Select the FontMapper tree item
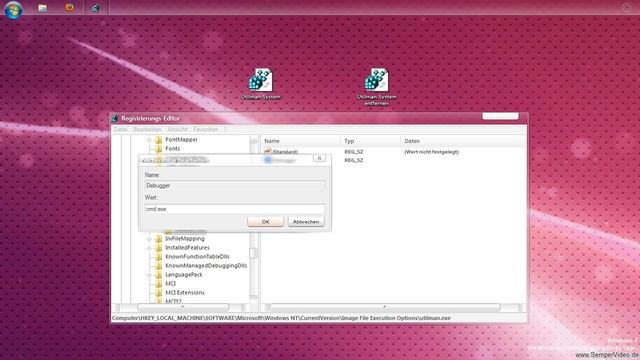The width and height of the screenshot is (640, 360). (181, 140)
